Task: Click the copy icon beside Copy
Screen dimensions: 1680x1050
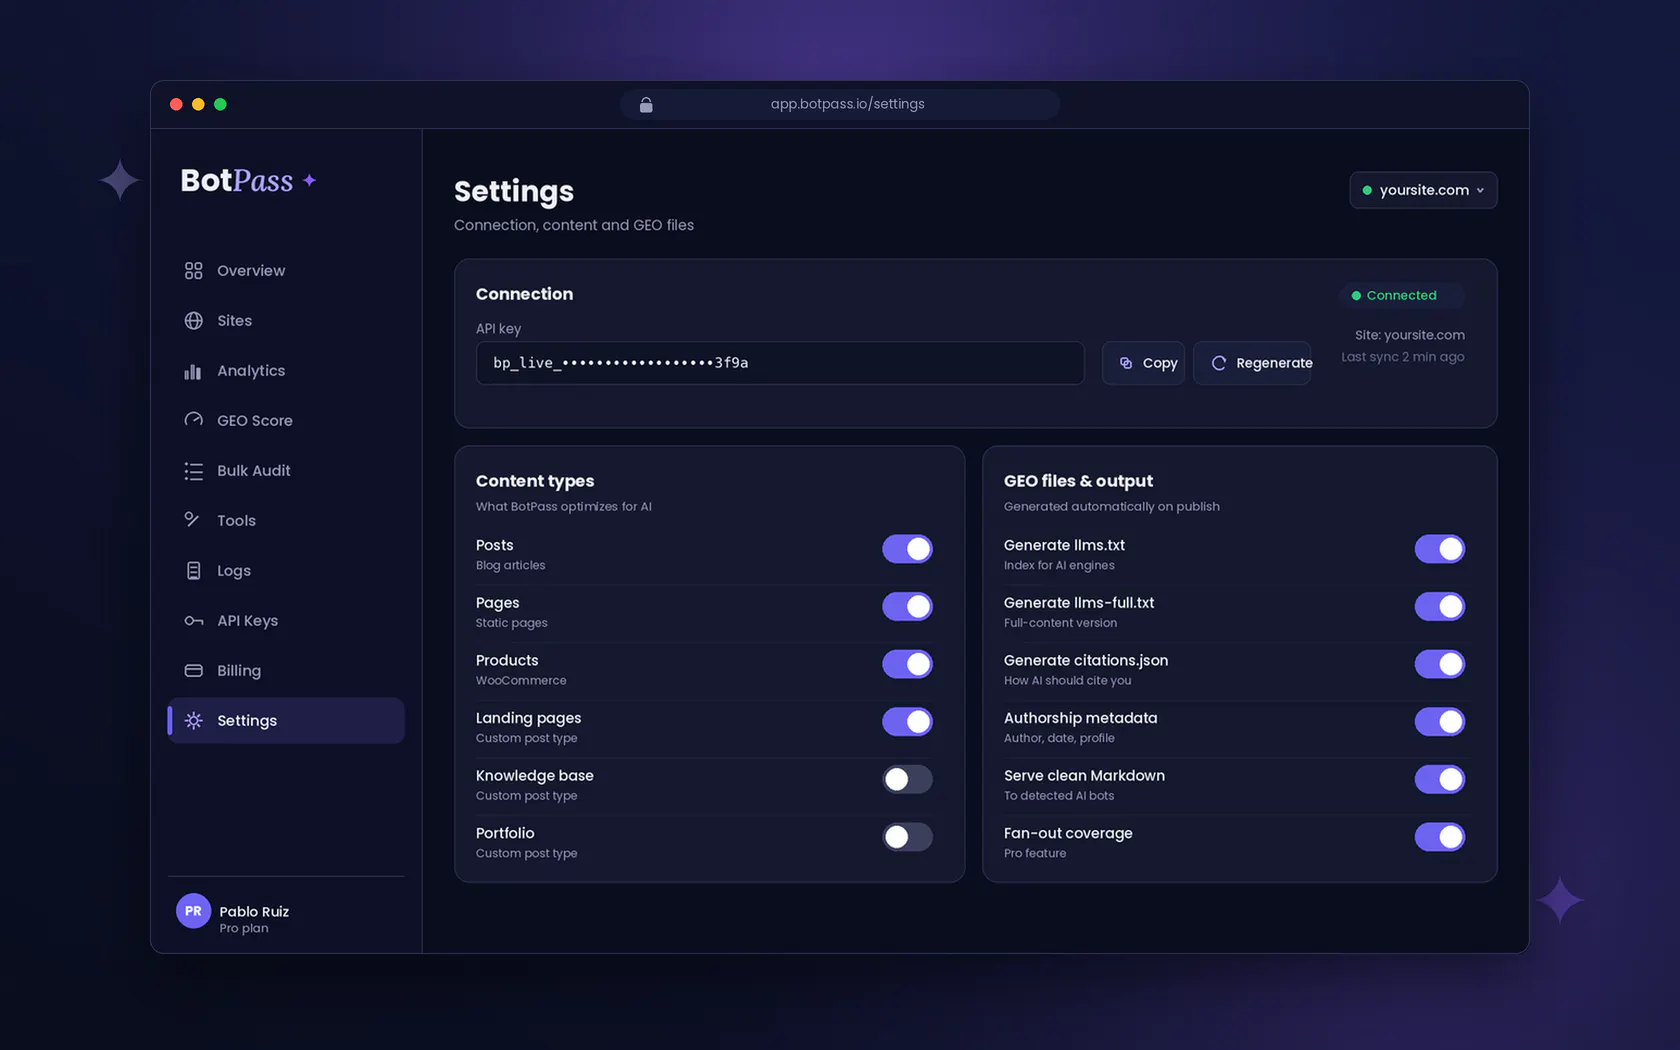Action: 1126,363
